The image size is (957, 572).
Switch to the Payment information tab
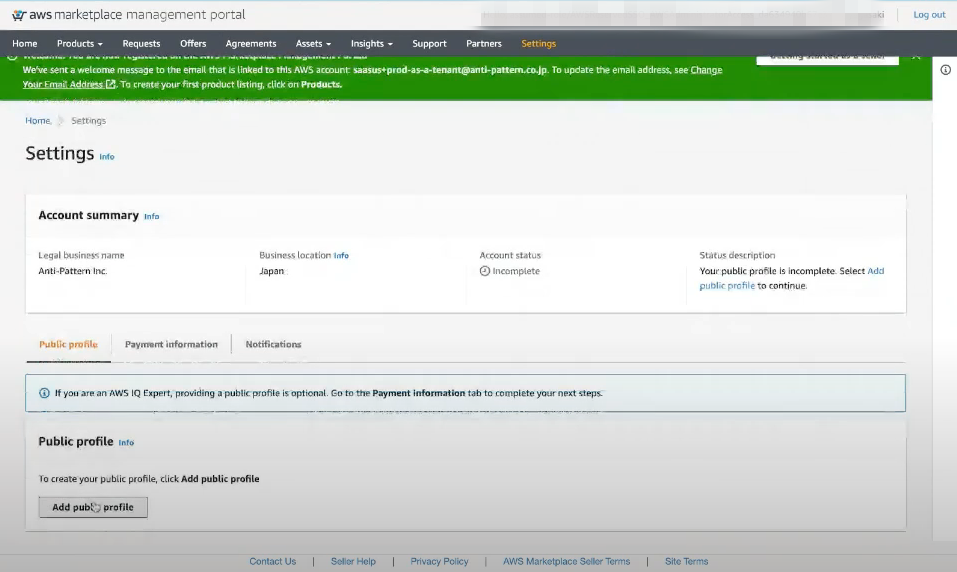[171, 344]
